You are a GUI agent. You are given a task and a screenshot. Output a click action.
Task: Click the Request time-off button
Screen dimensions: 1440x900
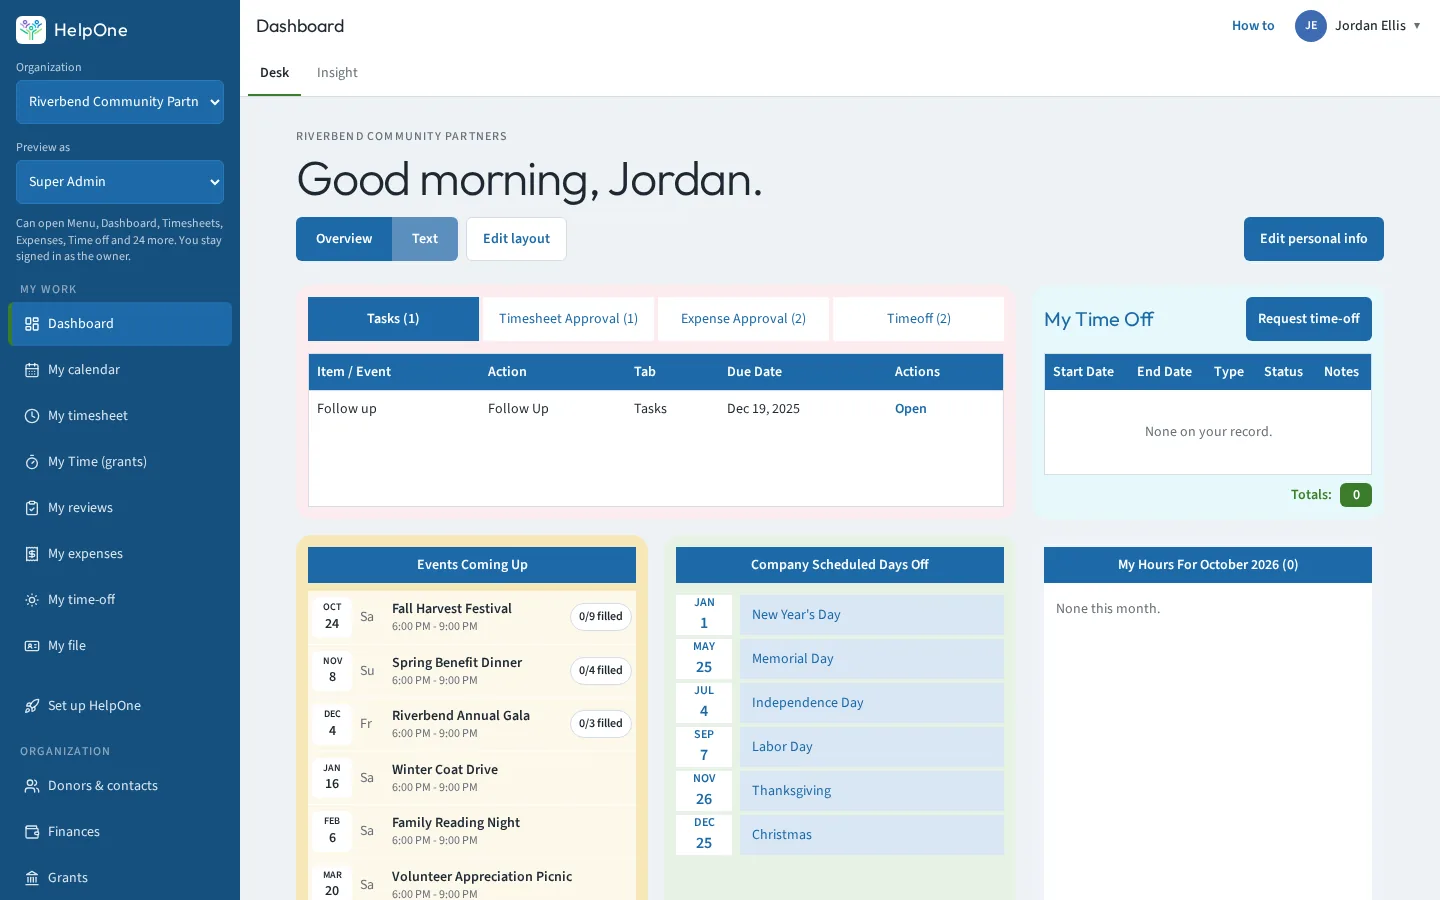1308,319
